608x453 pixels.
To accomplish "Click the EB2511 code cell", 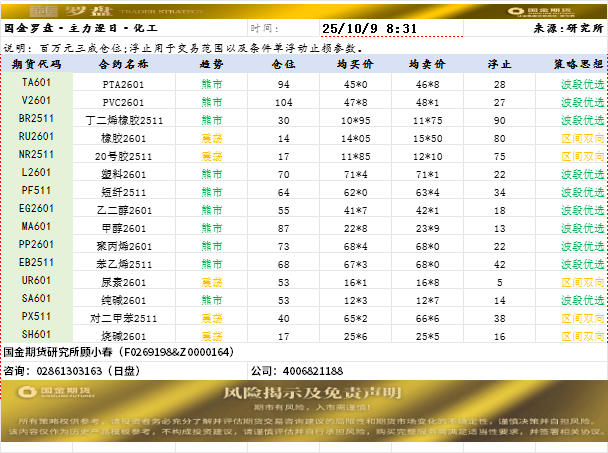I will coord(36,262).
